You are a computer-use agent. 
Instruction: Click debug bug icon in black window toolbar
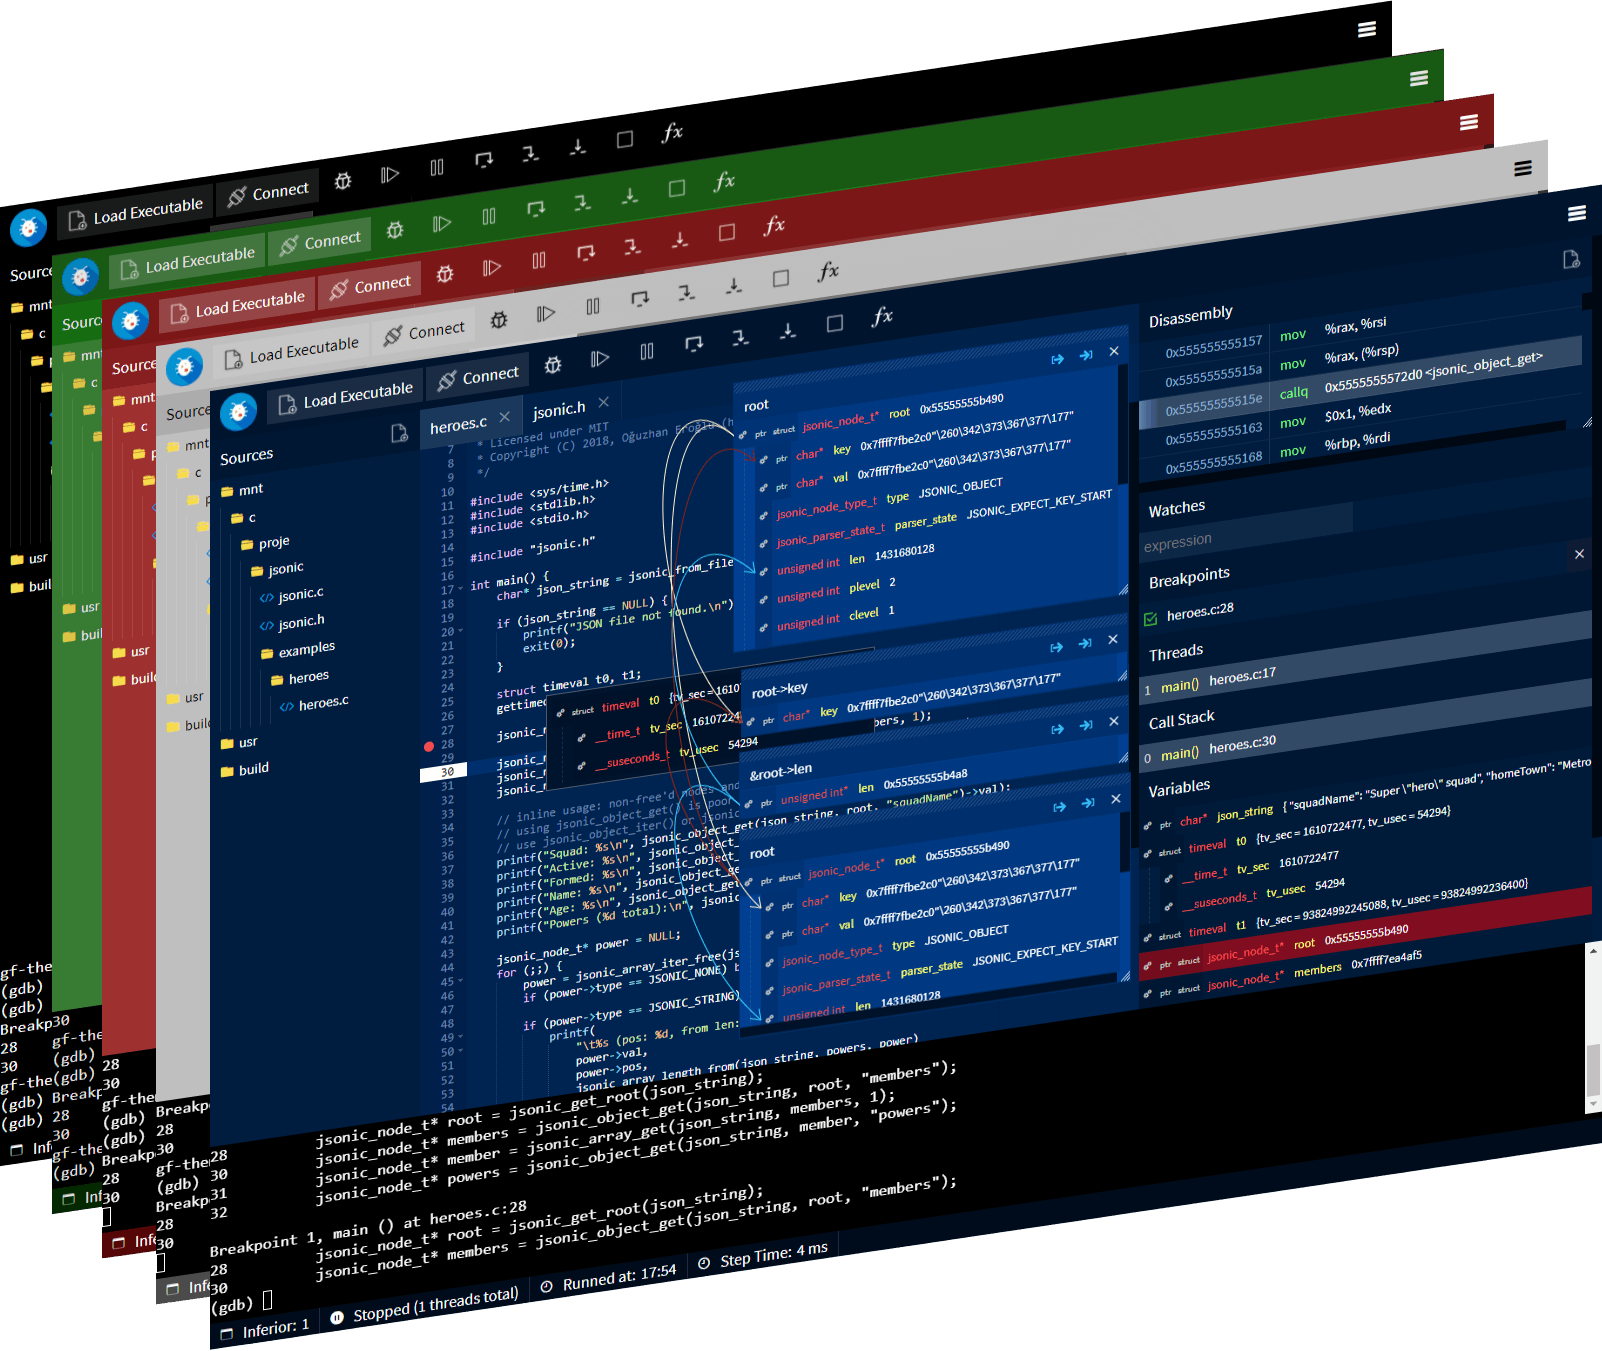coord(343,181)
